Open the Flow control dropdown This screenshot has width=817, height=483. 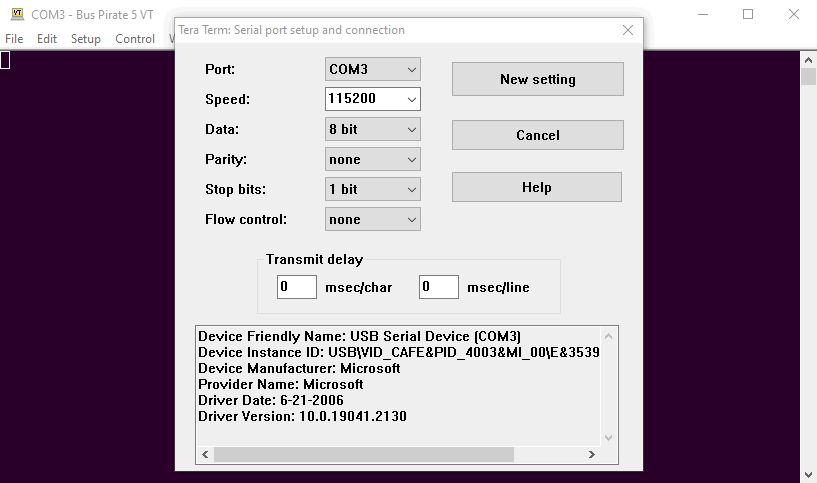pos(373,219)
